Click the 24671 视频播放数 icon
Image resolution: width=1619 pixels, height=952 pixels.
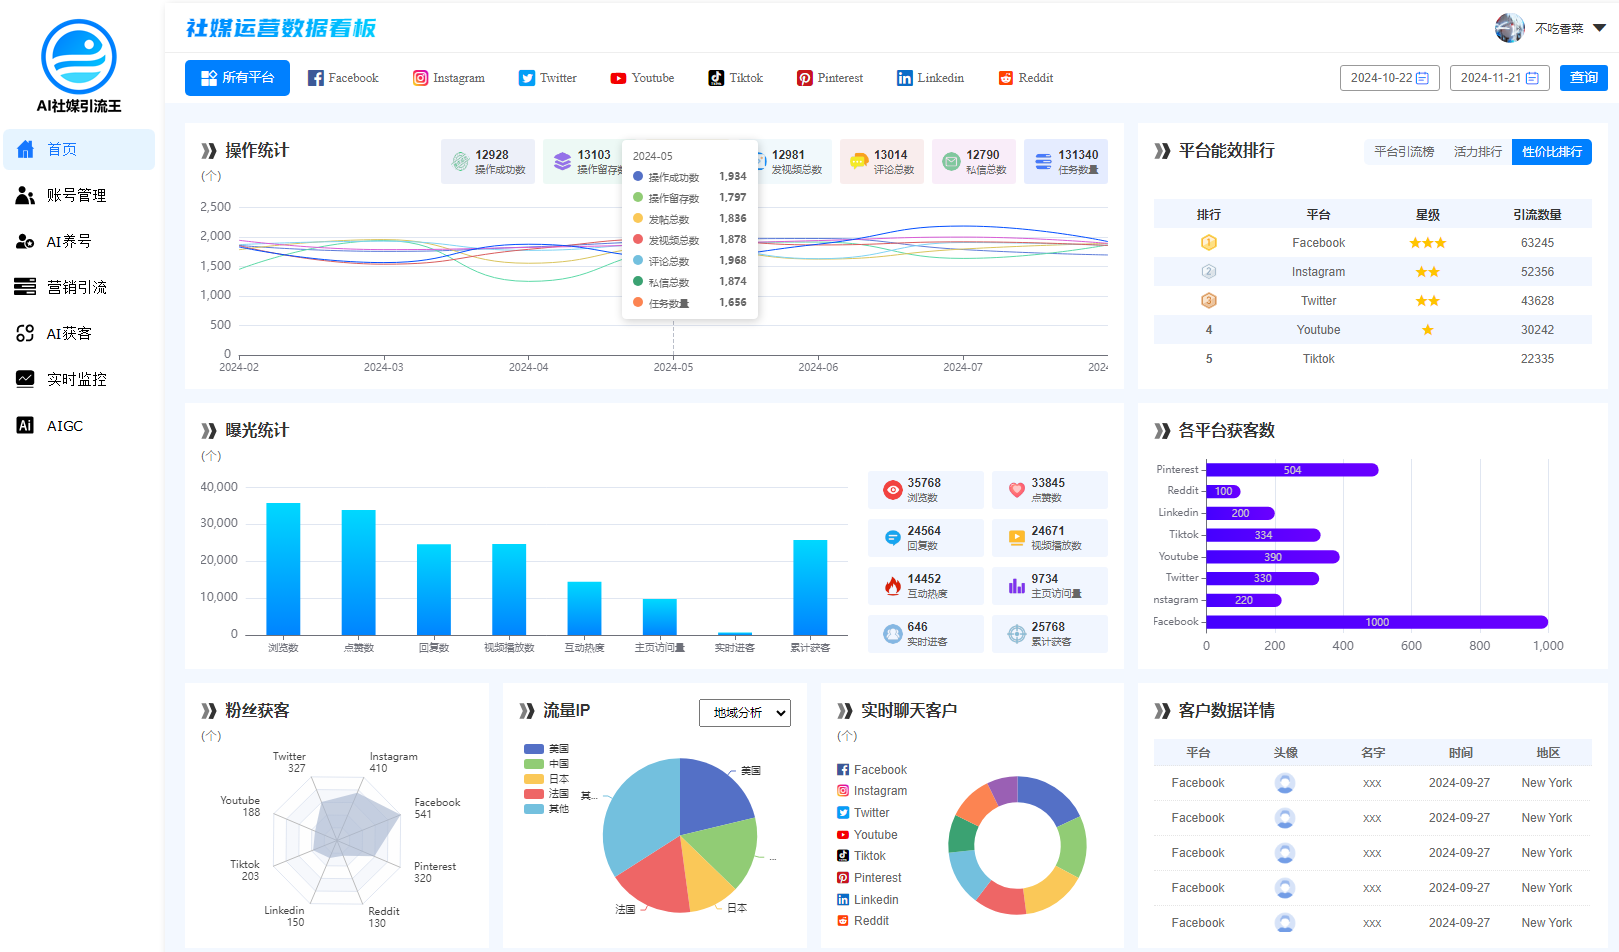[x=1017, y=538]
